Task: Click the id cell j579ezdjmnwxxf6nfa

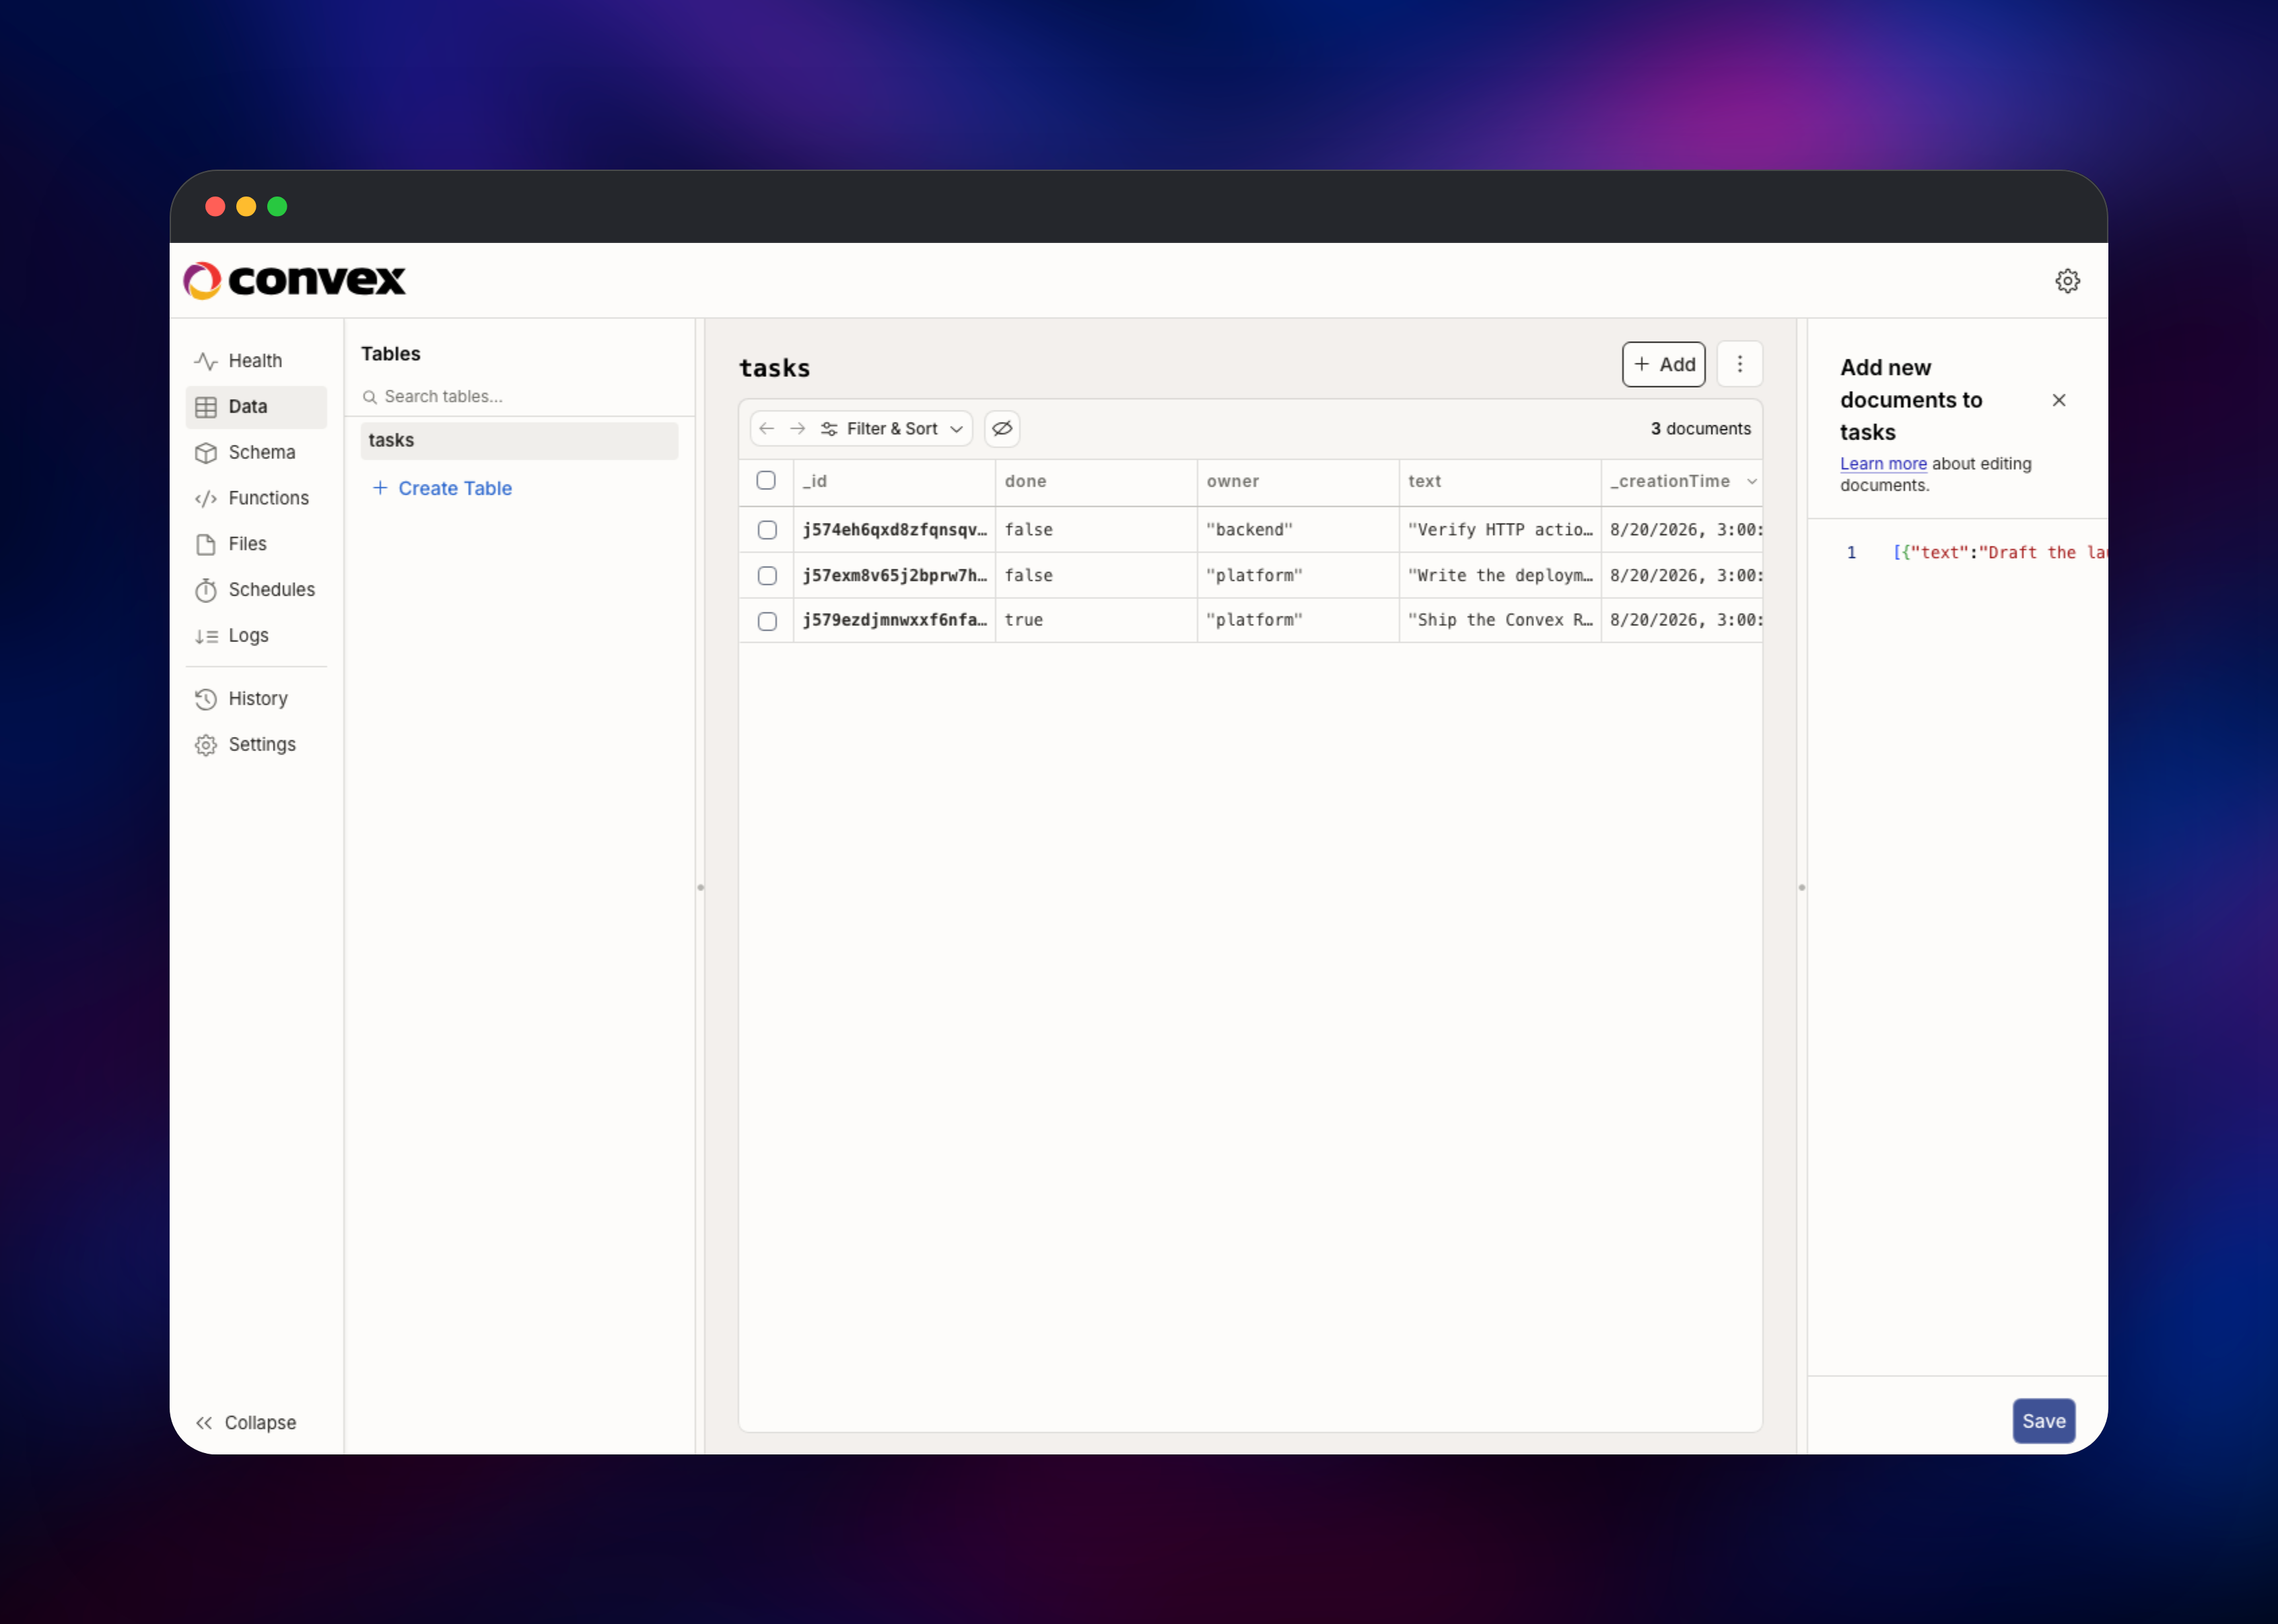Action: [894, 621]
